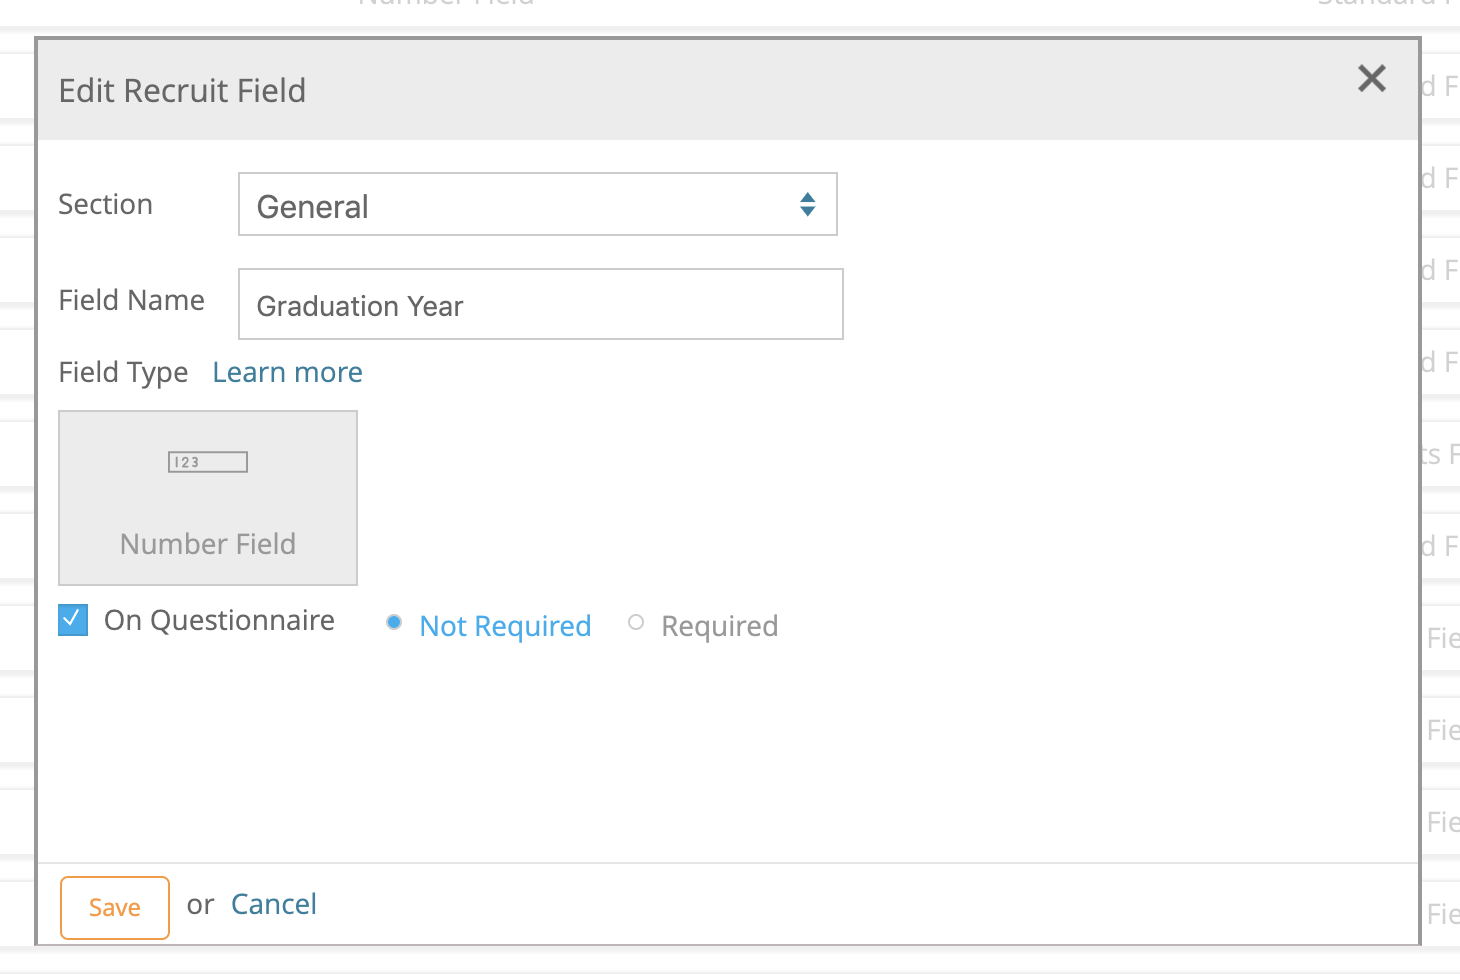Close the Edit Recruit Field dialog
This screenshot has width=1460, height=980.
click(1371, 79)
